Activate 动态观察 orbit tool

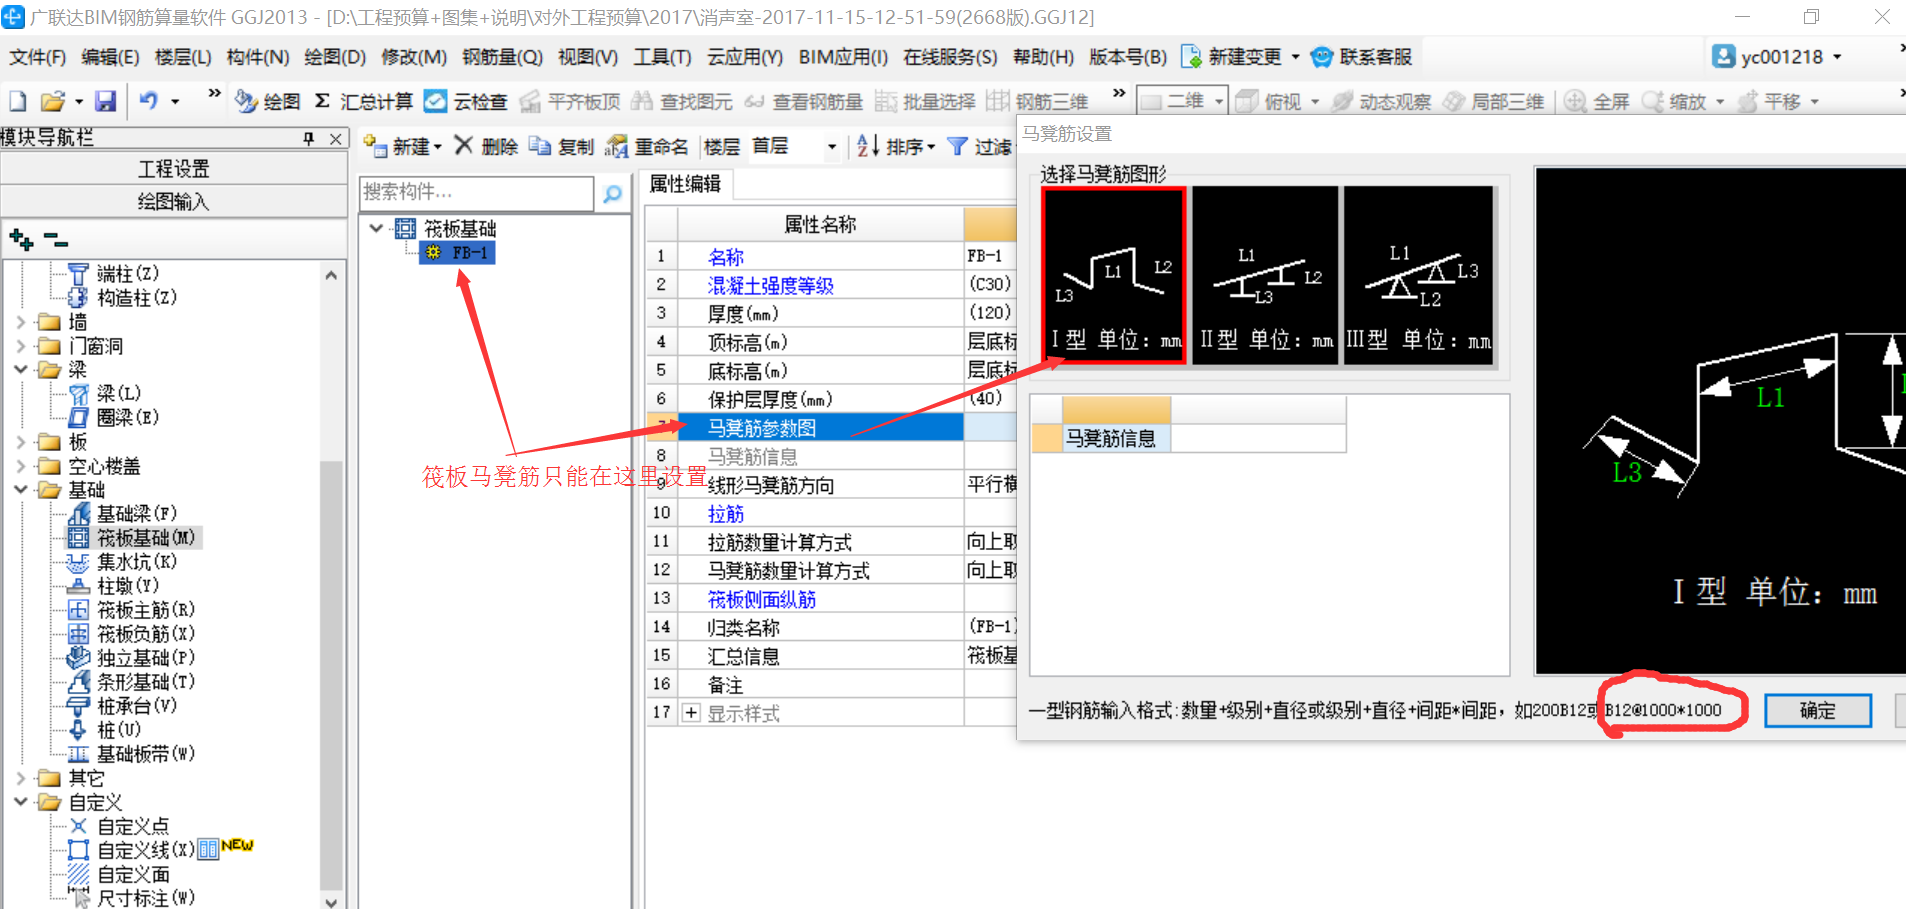click(x=1381, y=101)
